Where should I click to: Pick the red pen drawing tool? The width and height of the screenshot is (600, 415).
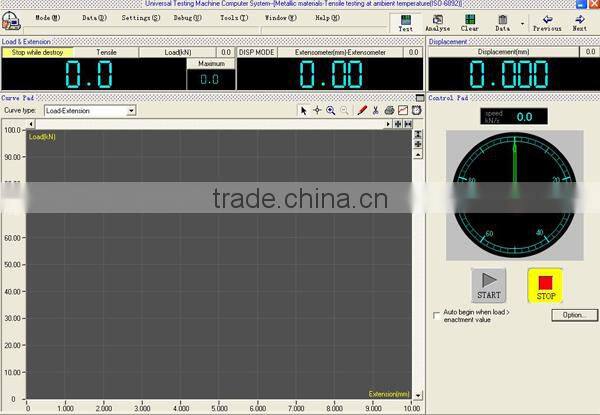pos(362,110)
